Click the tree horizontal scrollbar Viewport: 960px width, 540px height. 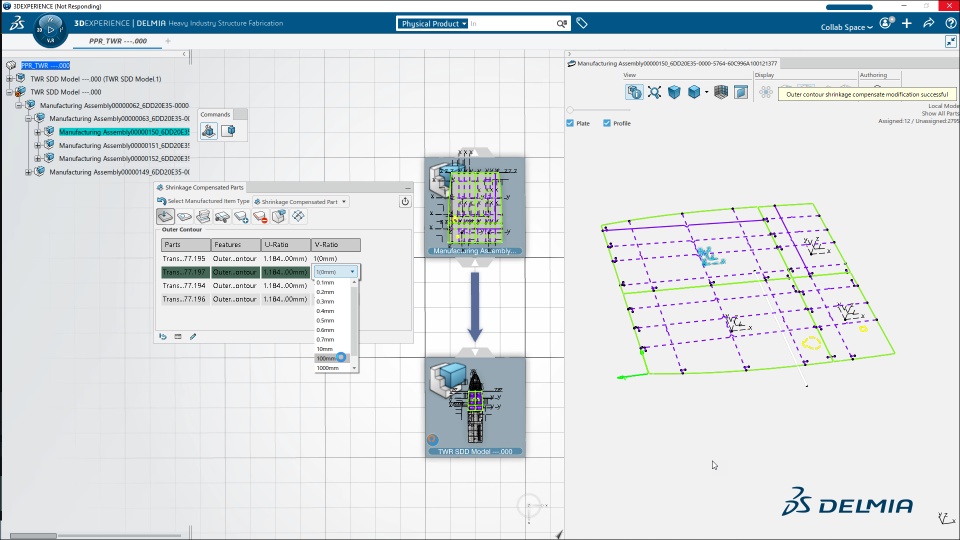pos(34,536)
